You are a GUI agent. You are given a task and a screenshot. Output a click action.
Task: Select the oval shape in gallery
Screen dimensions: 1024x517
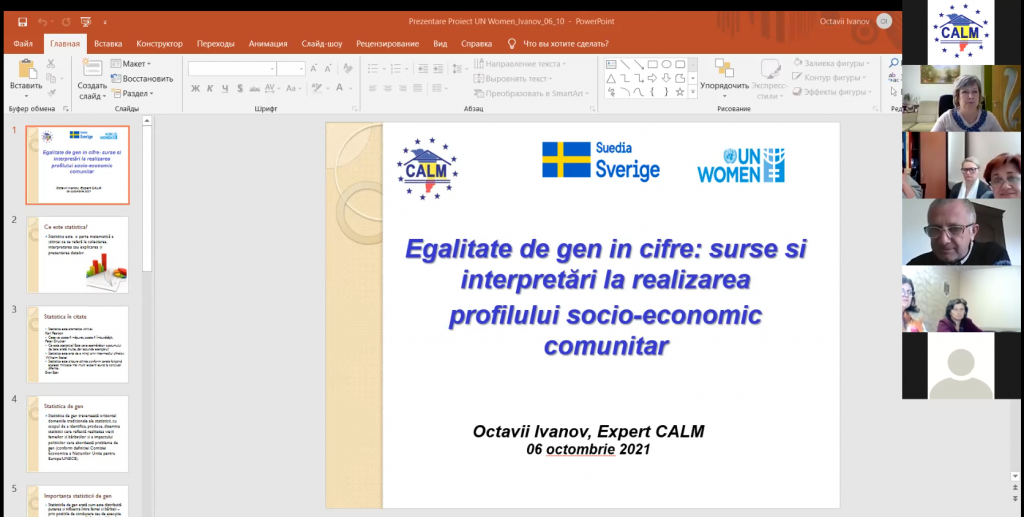tap(666, 64)
